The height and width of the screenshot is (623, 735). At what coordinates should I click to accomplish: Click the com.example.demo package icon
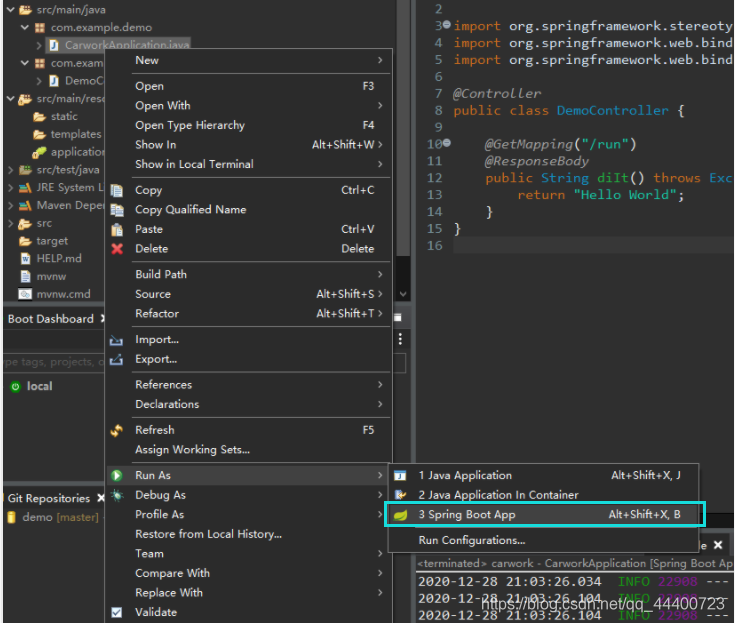tap(40, 28)
